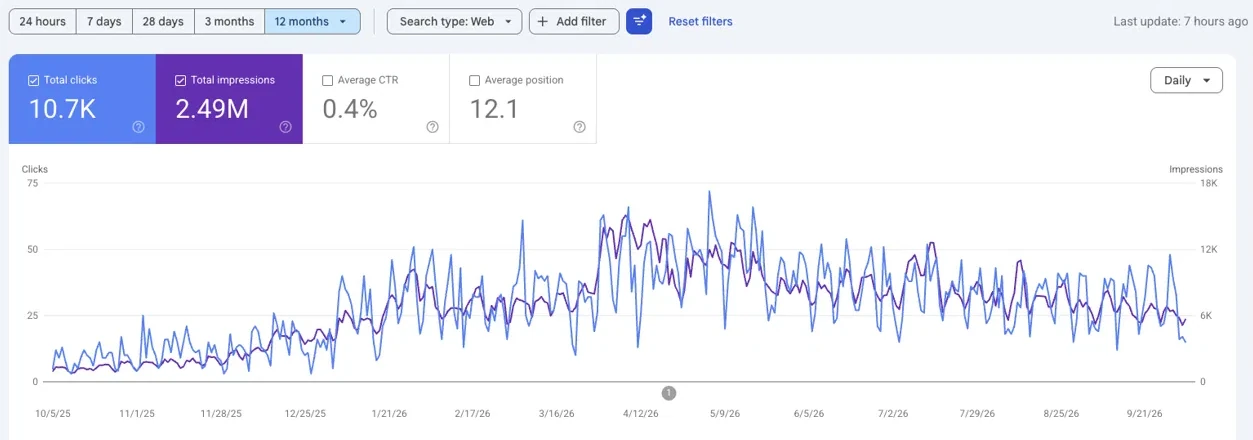Click the Reset filters link
The width and height of the screenshot is (1253, 440).
point(700,21)
